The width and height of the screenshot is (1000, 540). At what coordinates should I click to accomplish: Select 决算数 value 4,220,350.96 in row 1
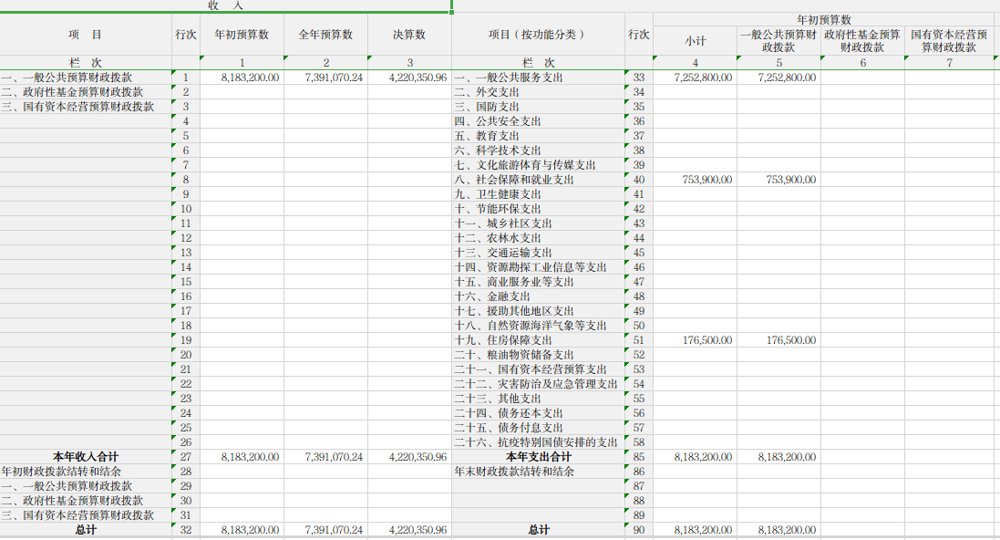click(409, 77)
